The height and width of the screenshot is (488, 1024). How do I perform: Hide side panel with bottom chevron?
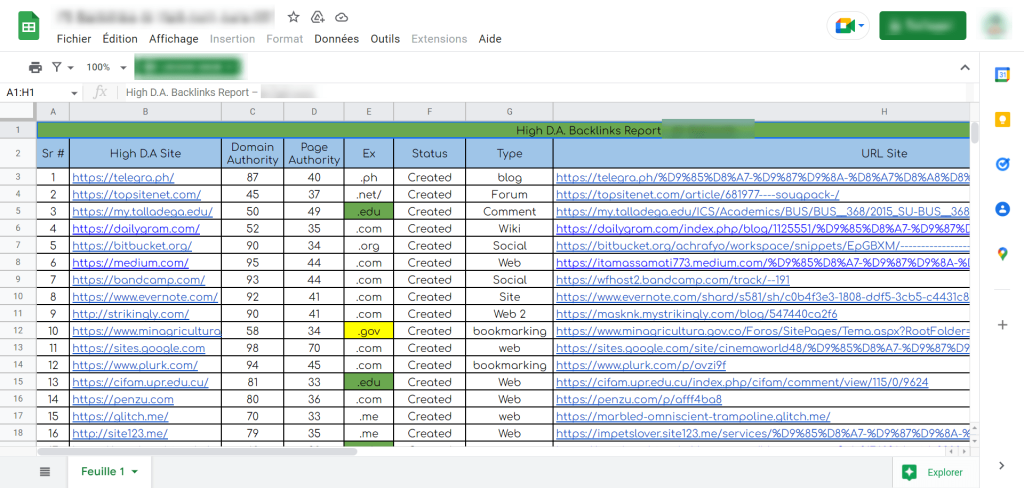(1002, 465)
